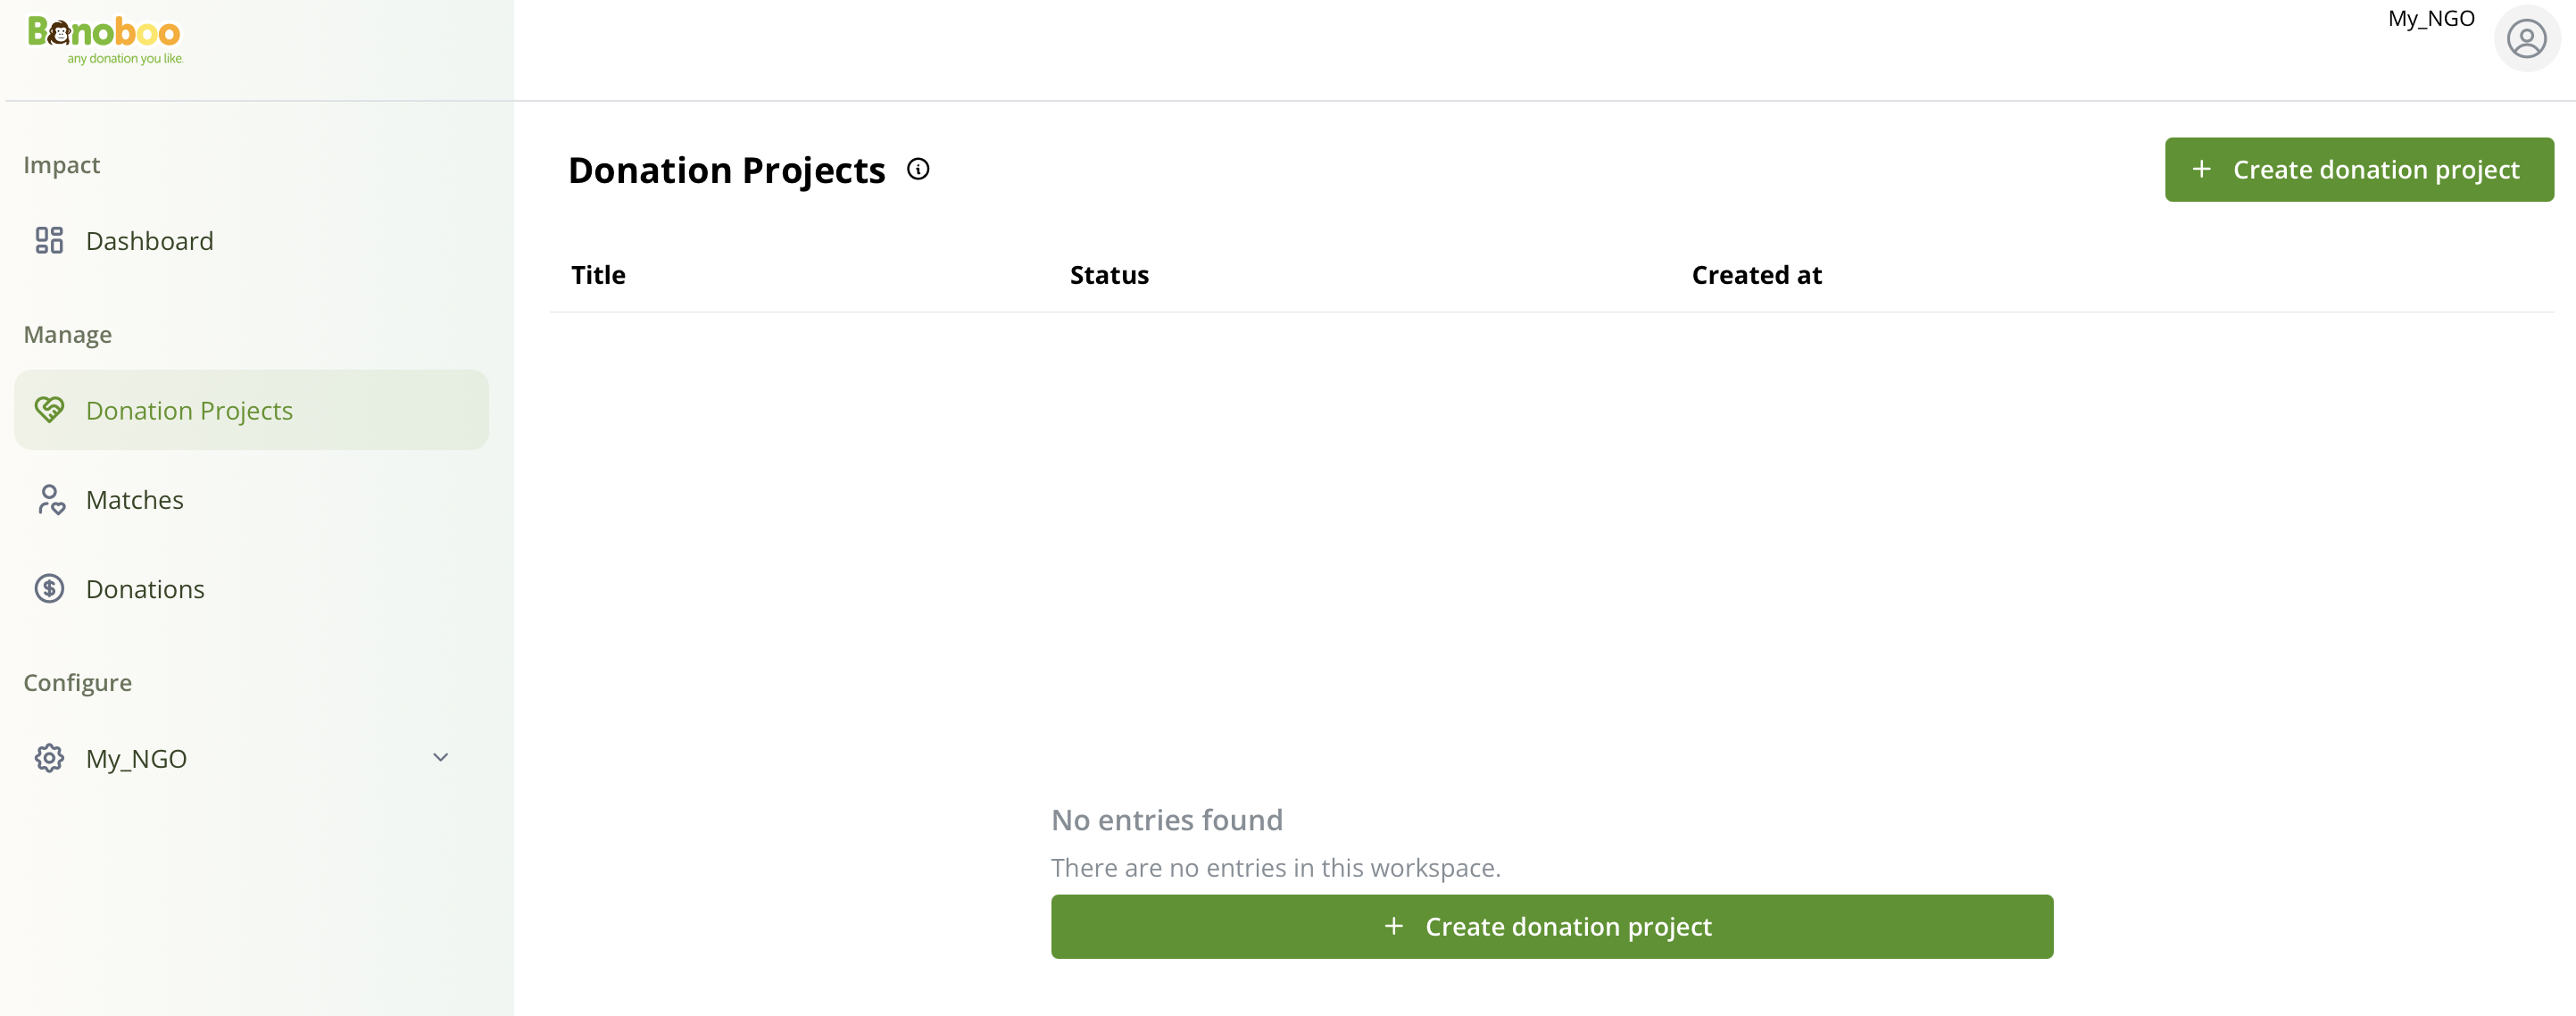Image resolution: width=2576 pixels, height=1016 pixels.
Task: Click the Title column header
Action: click(x=598, y=275)
